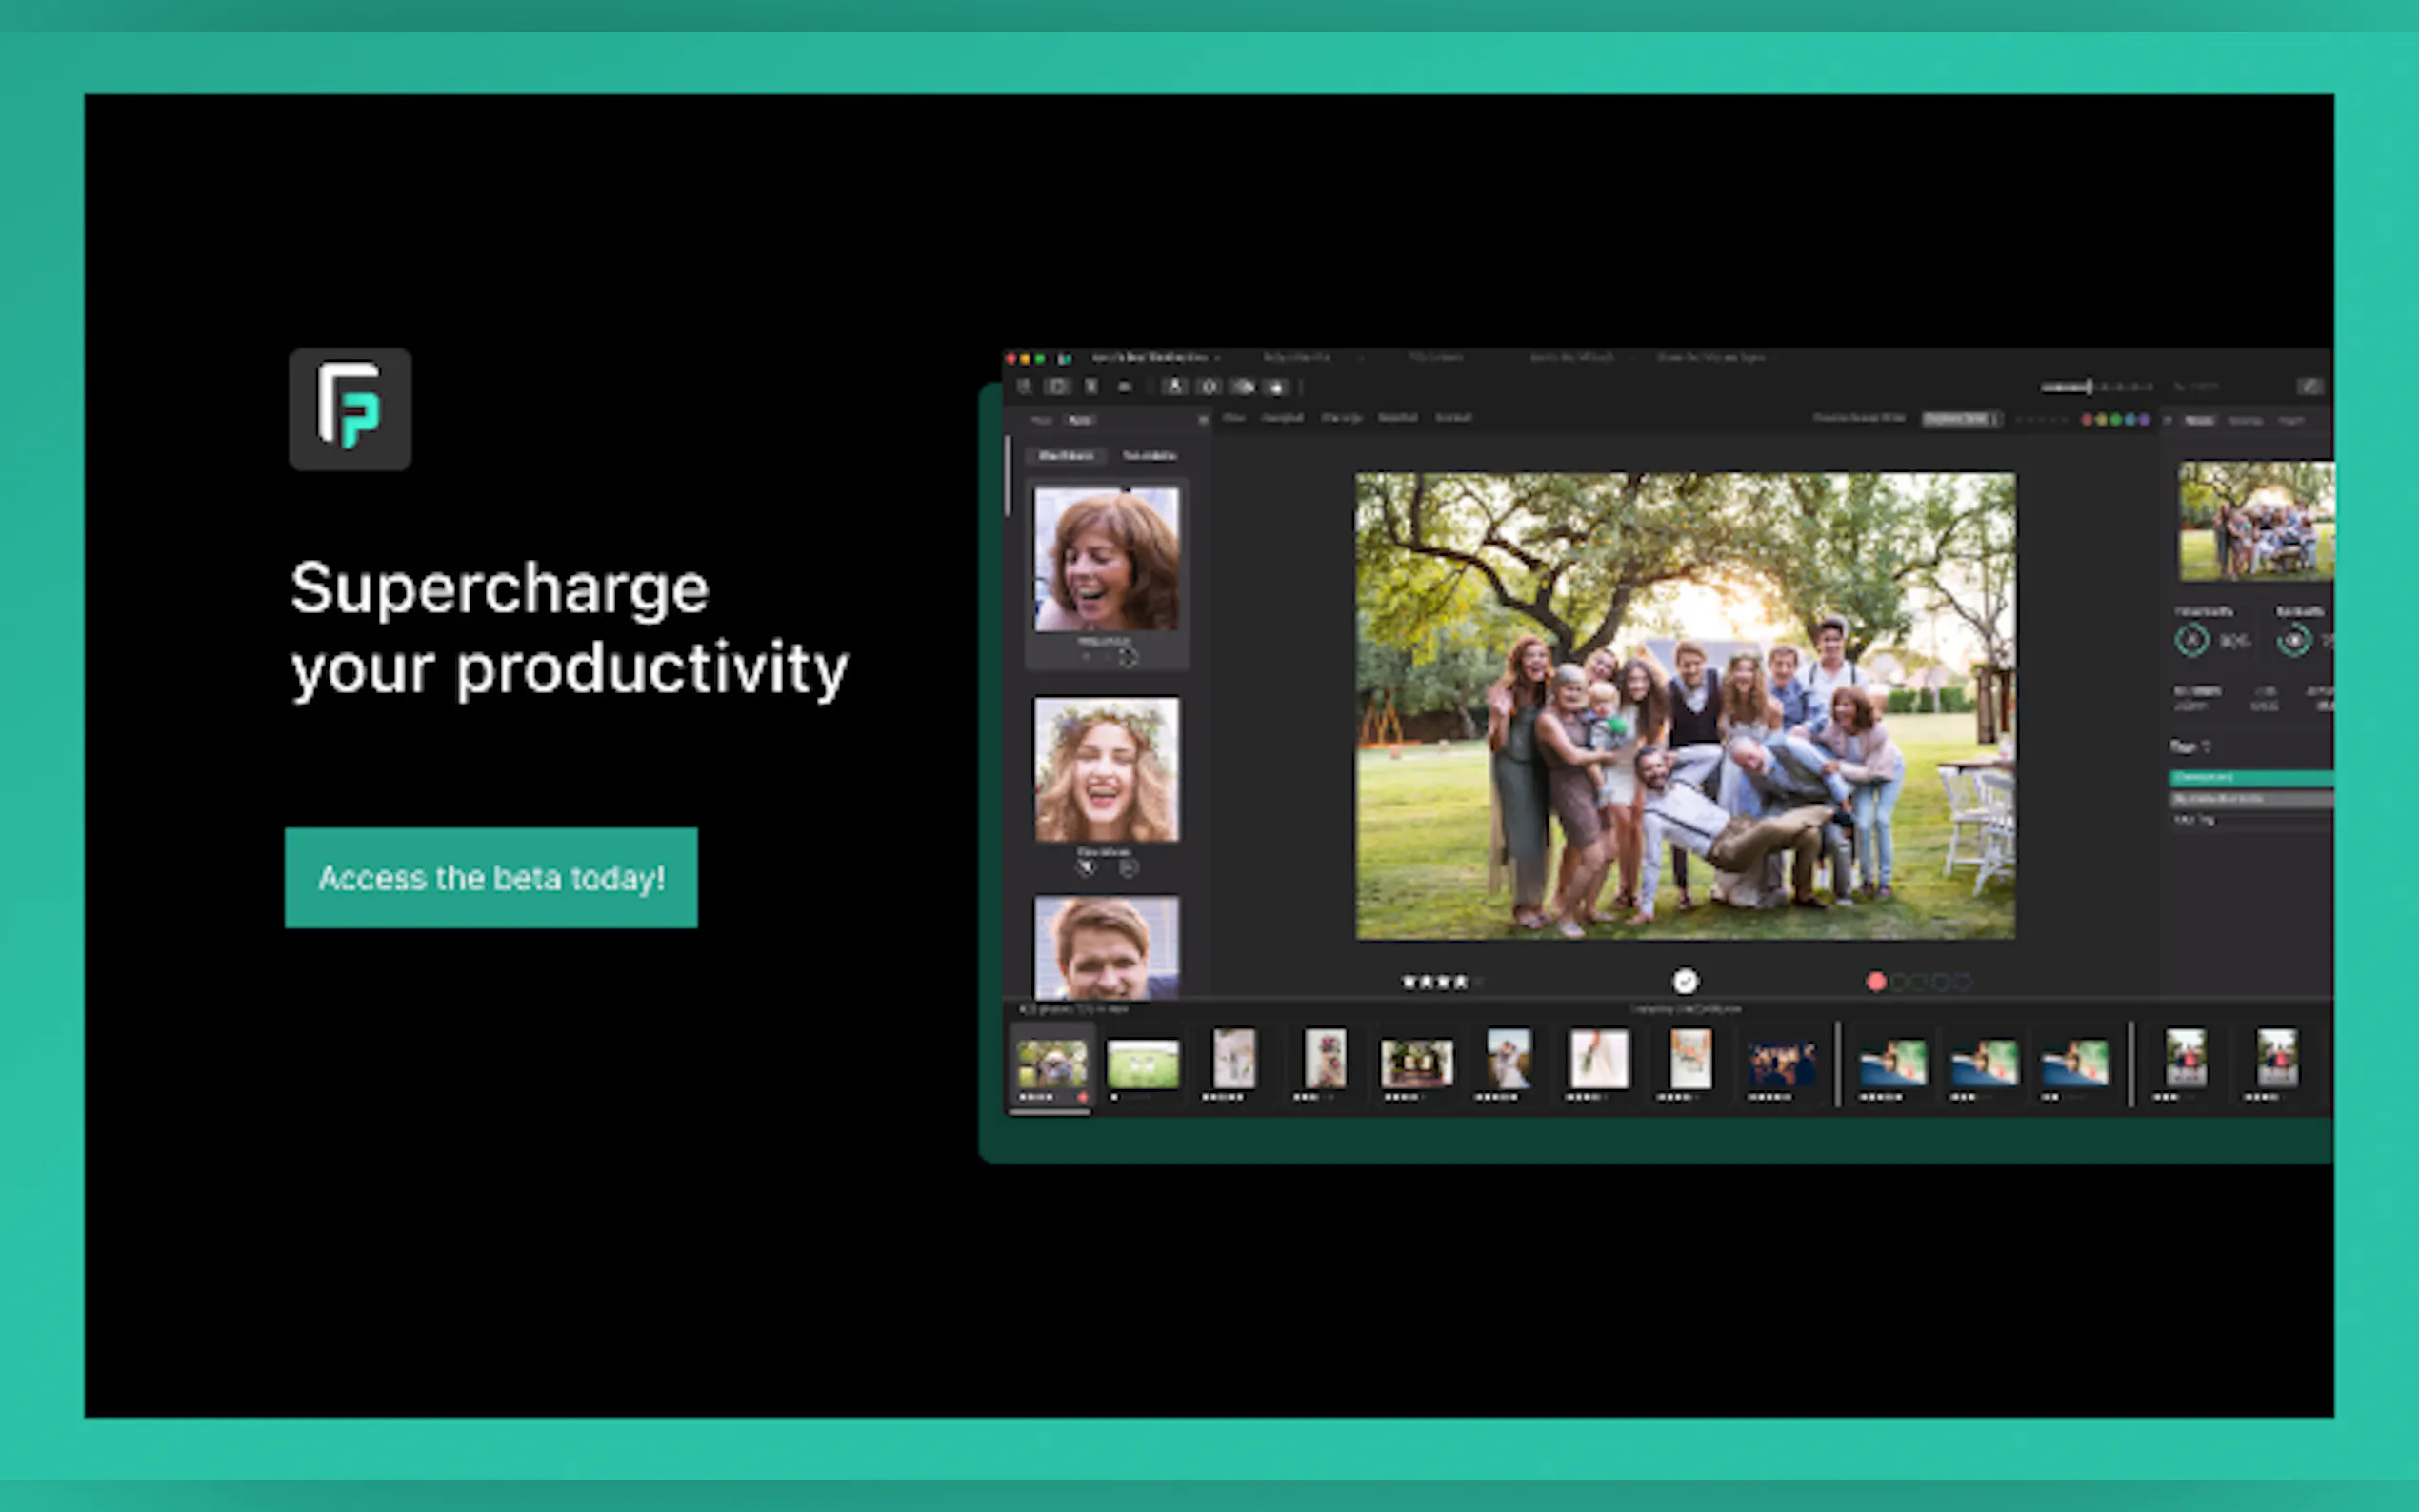Adjust the thumbnail zoom slider handle
Screen dimensions: 2419x1512
tap(2089, 386)
